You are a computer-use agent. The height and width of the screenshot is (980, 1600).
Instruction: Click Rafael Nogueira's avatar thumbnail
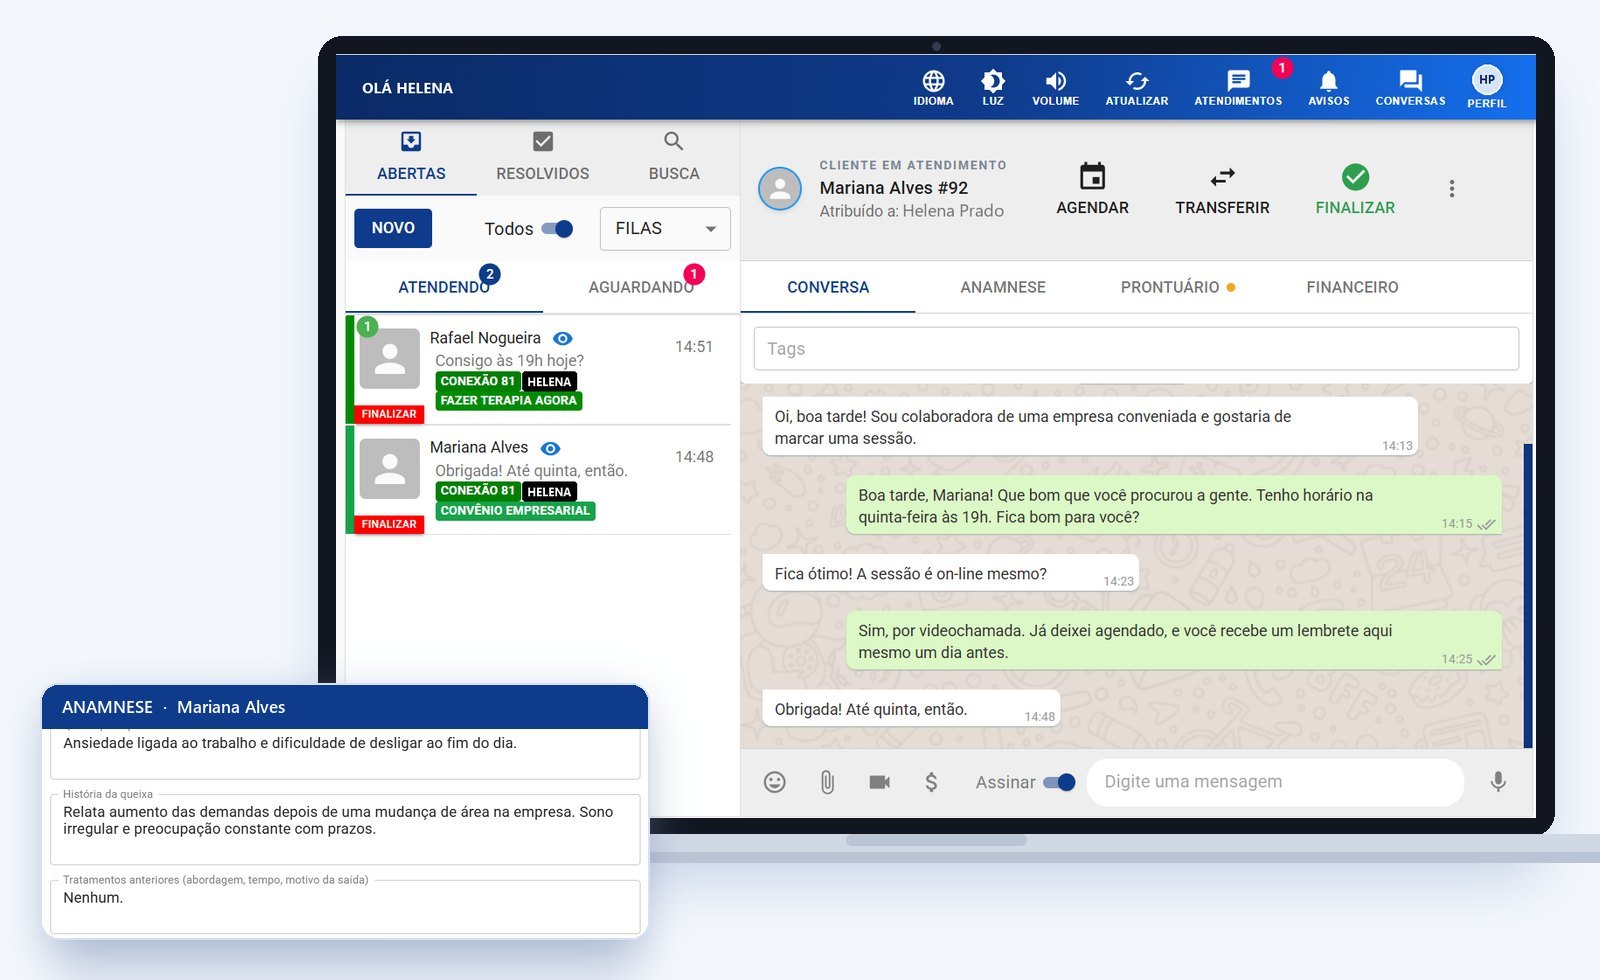coord(390,358)
